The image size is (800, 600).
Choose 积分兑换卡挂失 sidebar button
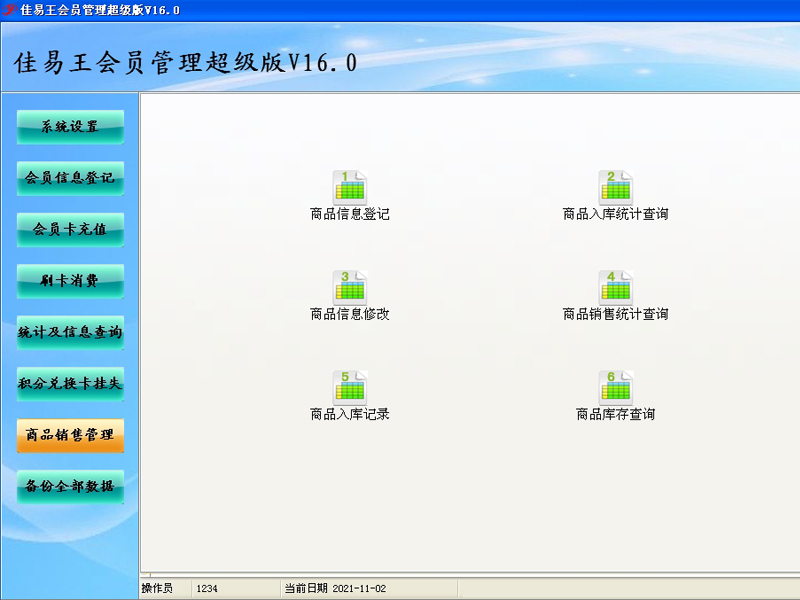pos(70,384)
